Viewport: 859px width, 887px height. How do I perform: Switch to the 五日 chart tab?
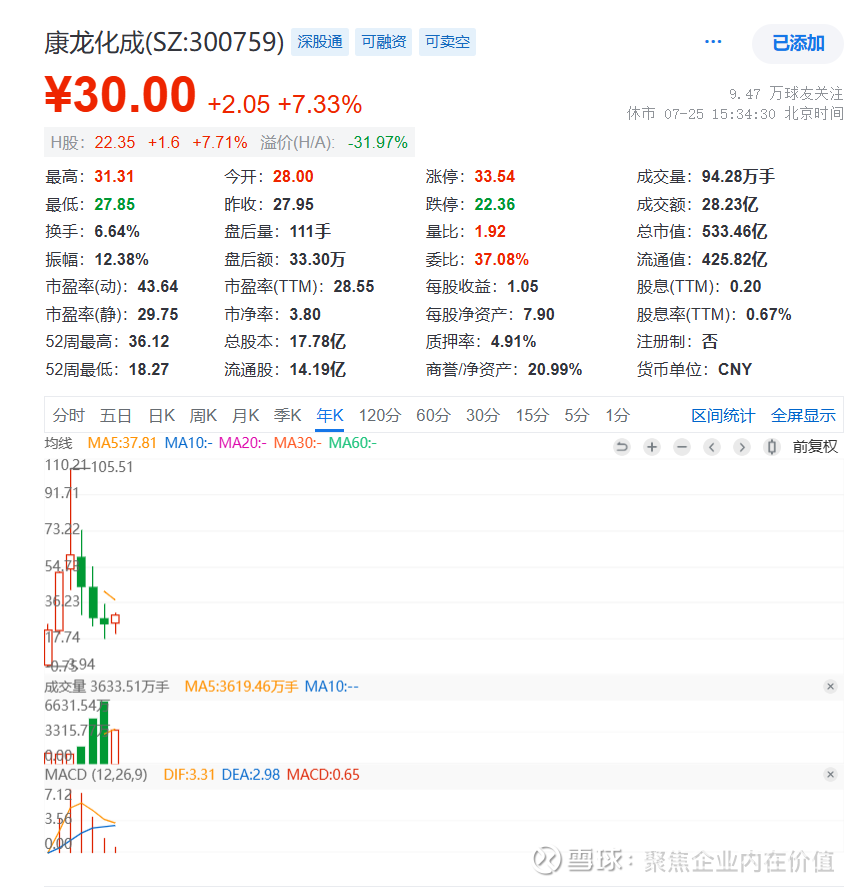click(115, 416)
